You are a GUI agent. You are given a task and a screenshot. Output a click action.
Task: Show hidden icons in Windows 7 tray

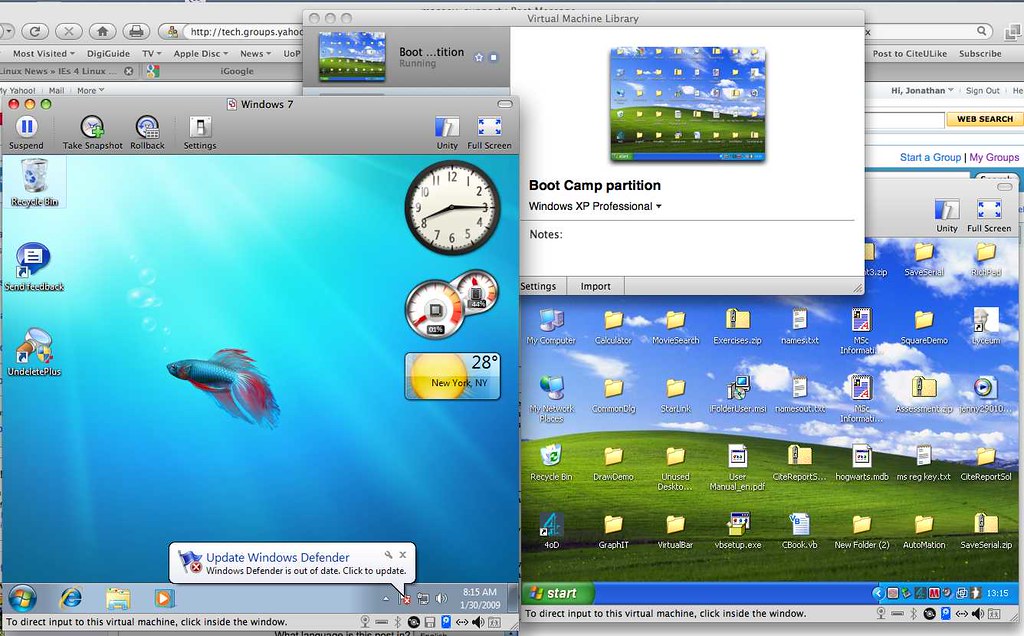click(x=385, y=598)
